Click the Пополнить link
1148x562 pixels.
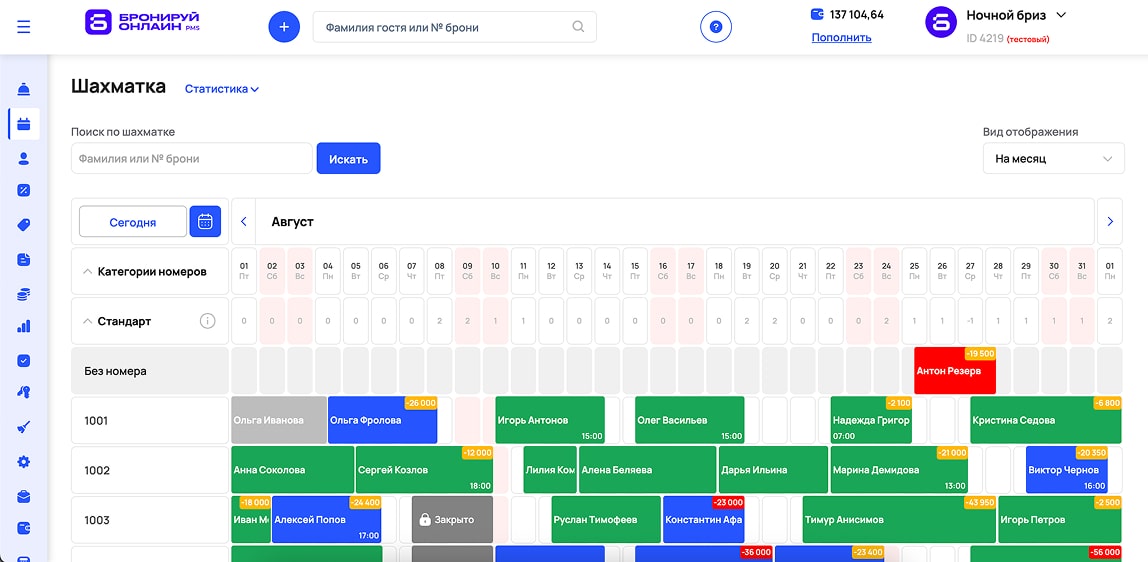tap(841, 37)
